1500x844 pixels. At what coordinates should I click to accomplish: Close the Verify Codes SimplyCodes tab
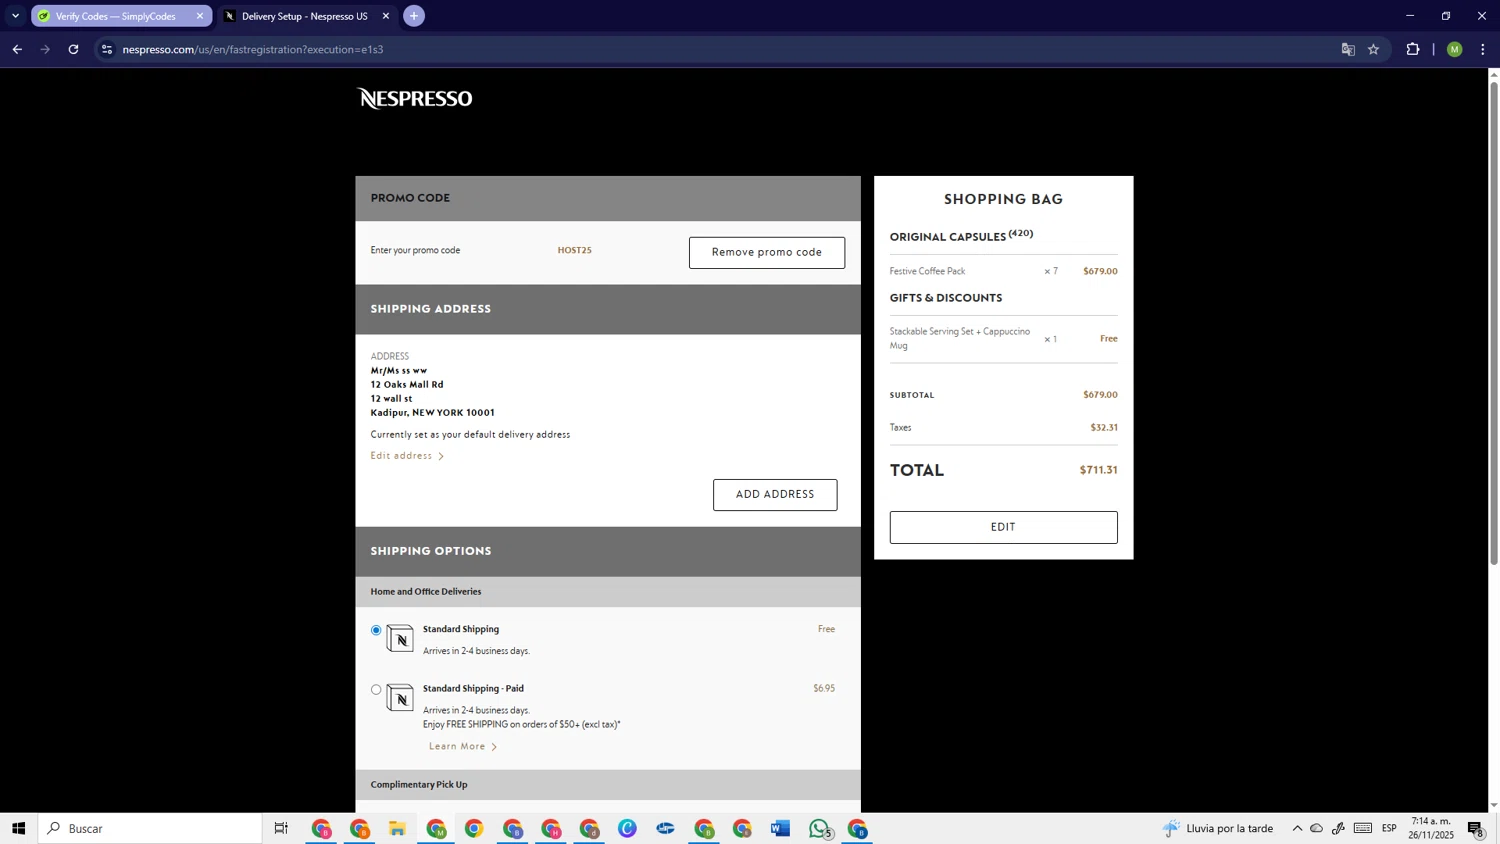coord(200,16)
